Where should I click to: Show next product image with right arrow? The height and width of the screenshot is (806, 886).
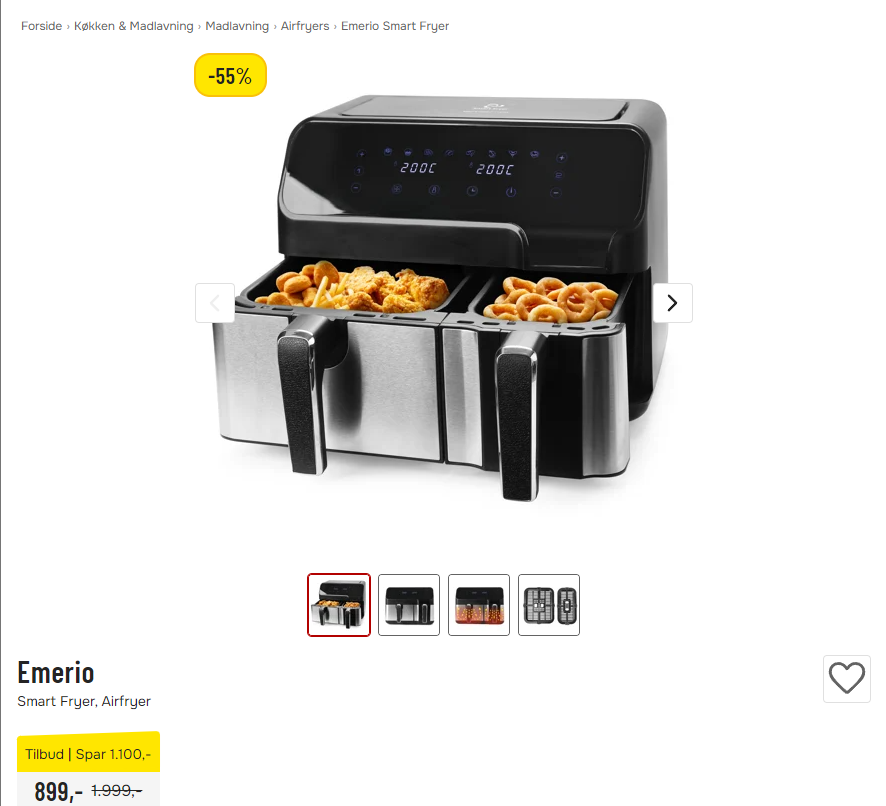click(672, 303)
